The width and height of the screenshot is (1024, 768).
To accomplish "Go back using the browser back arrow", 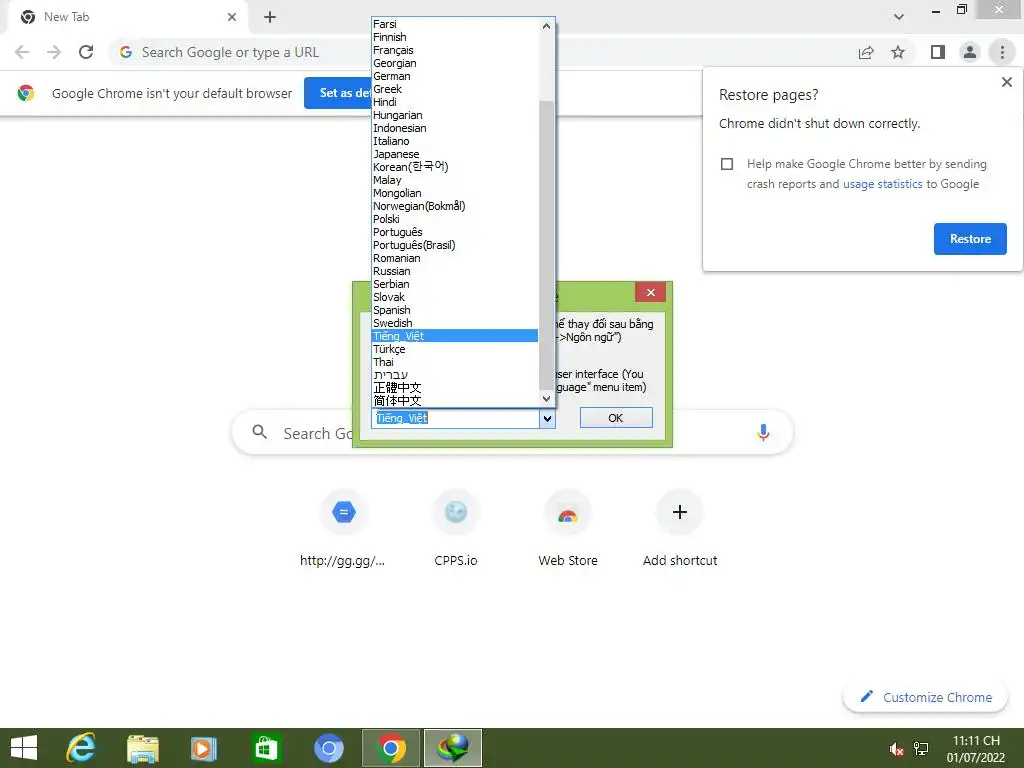I will click(x=22, y=52).
